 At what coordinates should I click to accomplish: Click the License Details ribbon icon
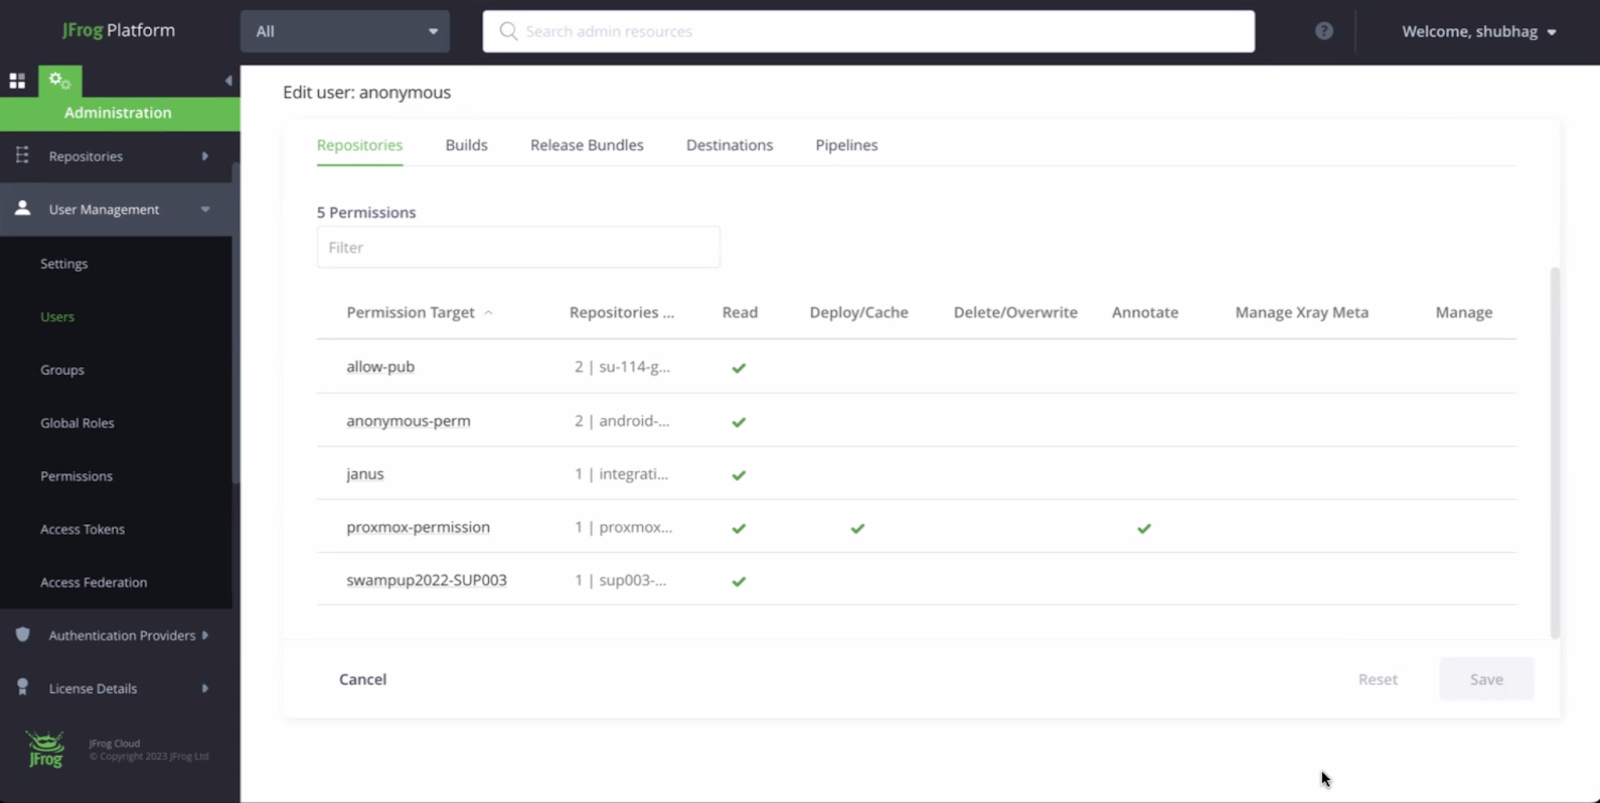coord(22,687)
